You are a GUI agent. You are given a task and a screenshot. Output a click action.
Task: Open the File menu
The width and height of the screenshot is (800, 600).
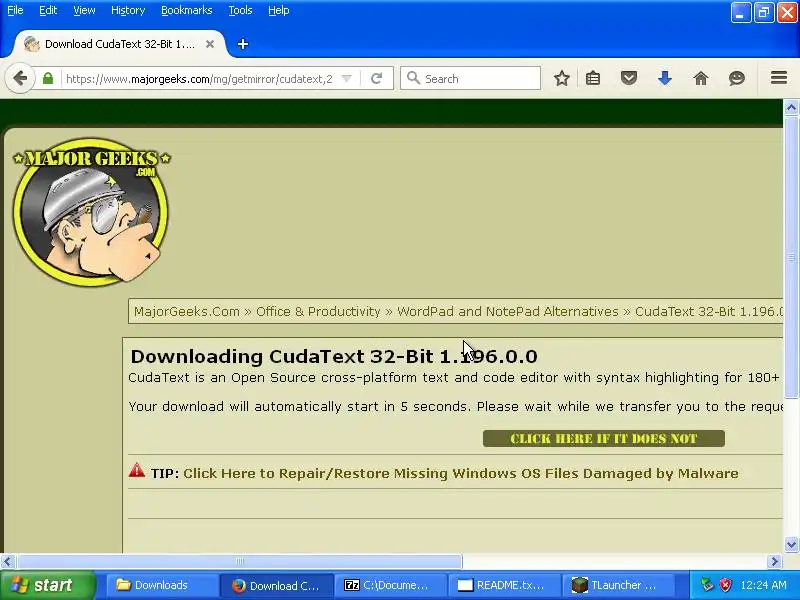15,10
